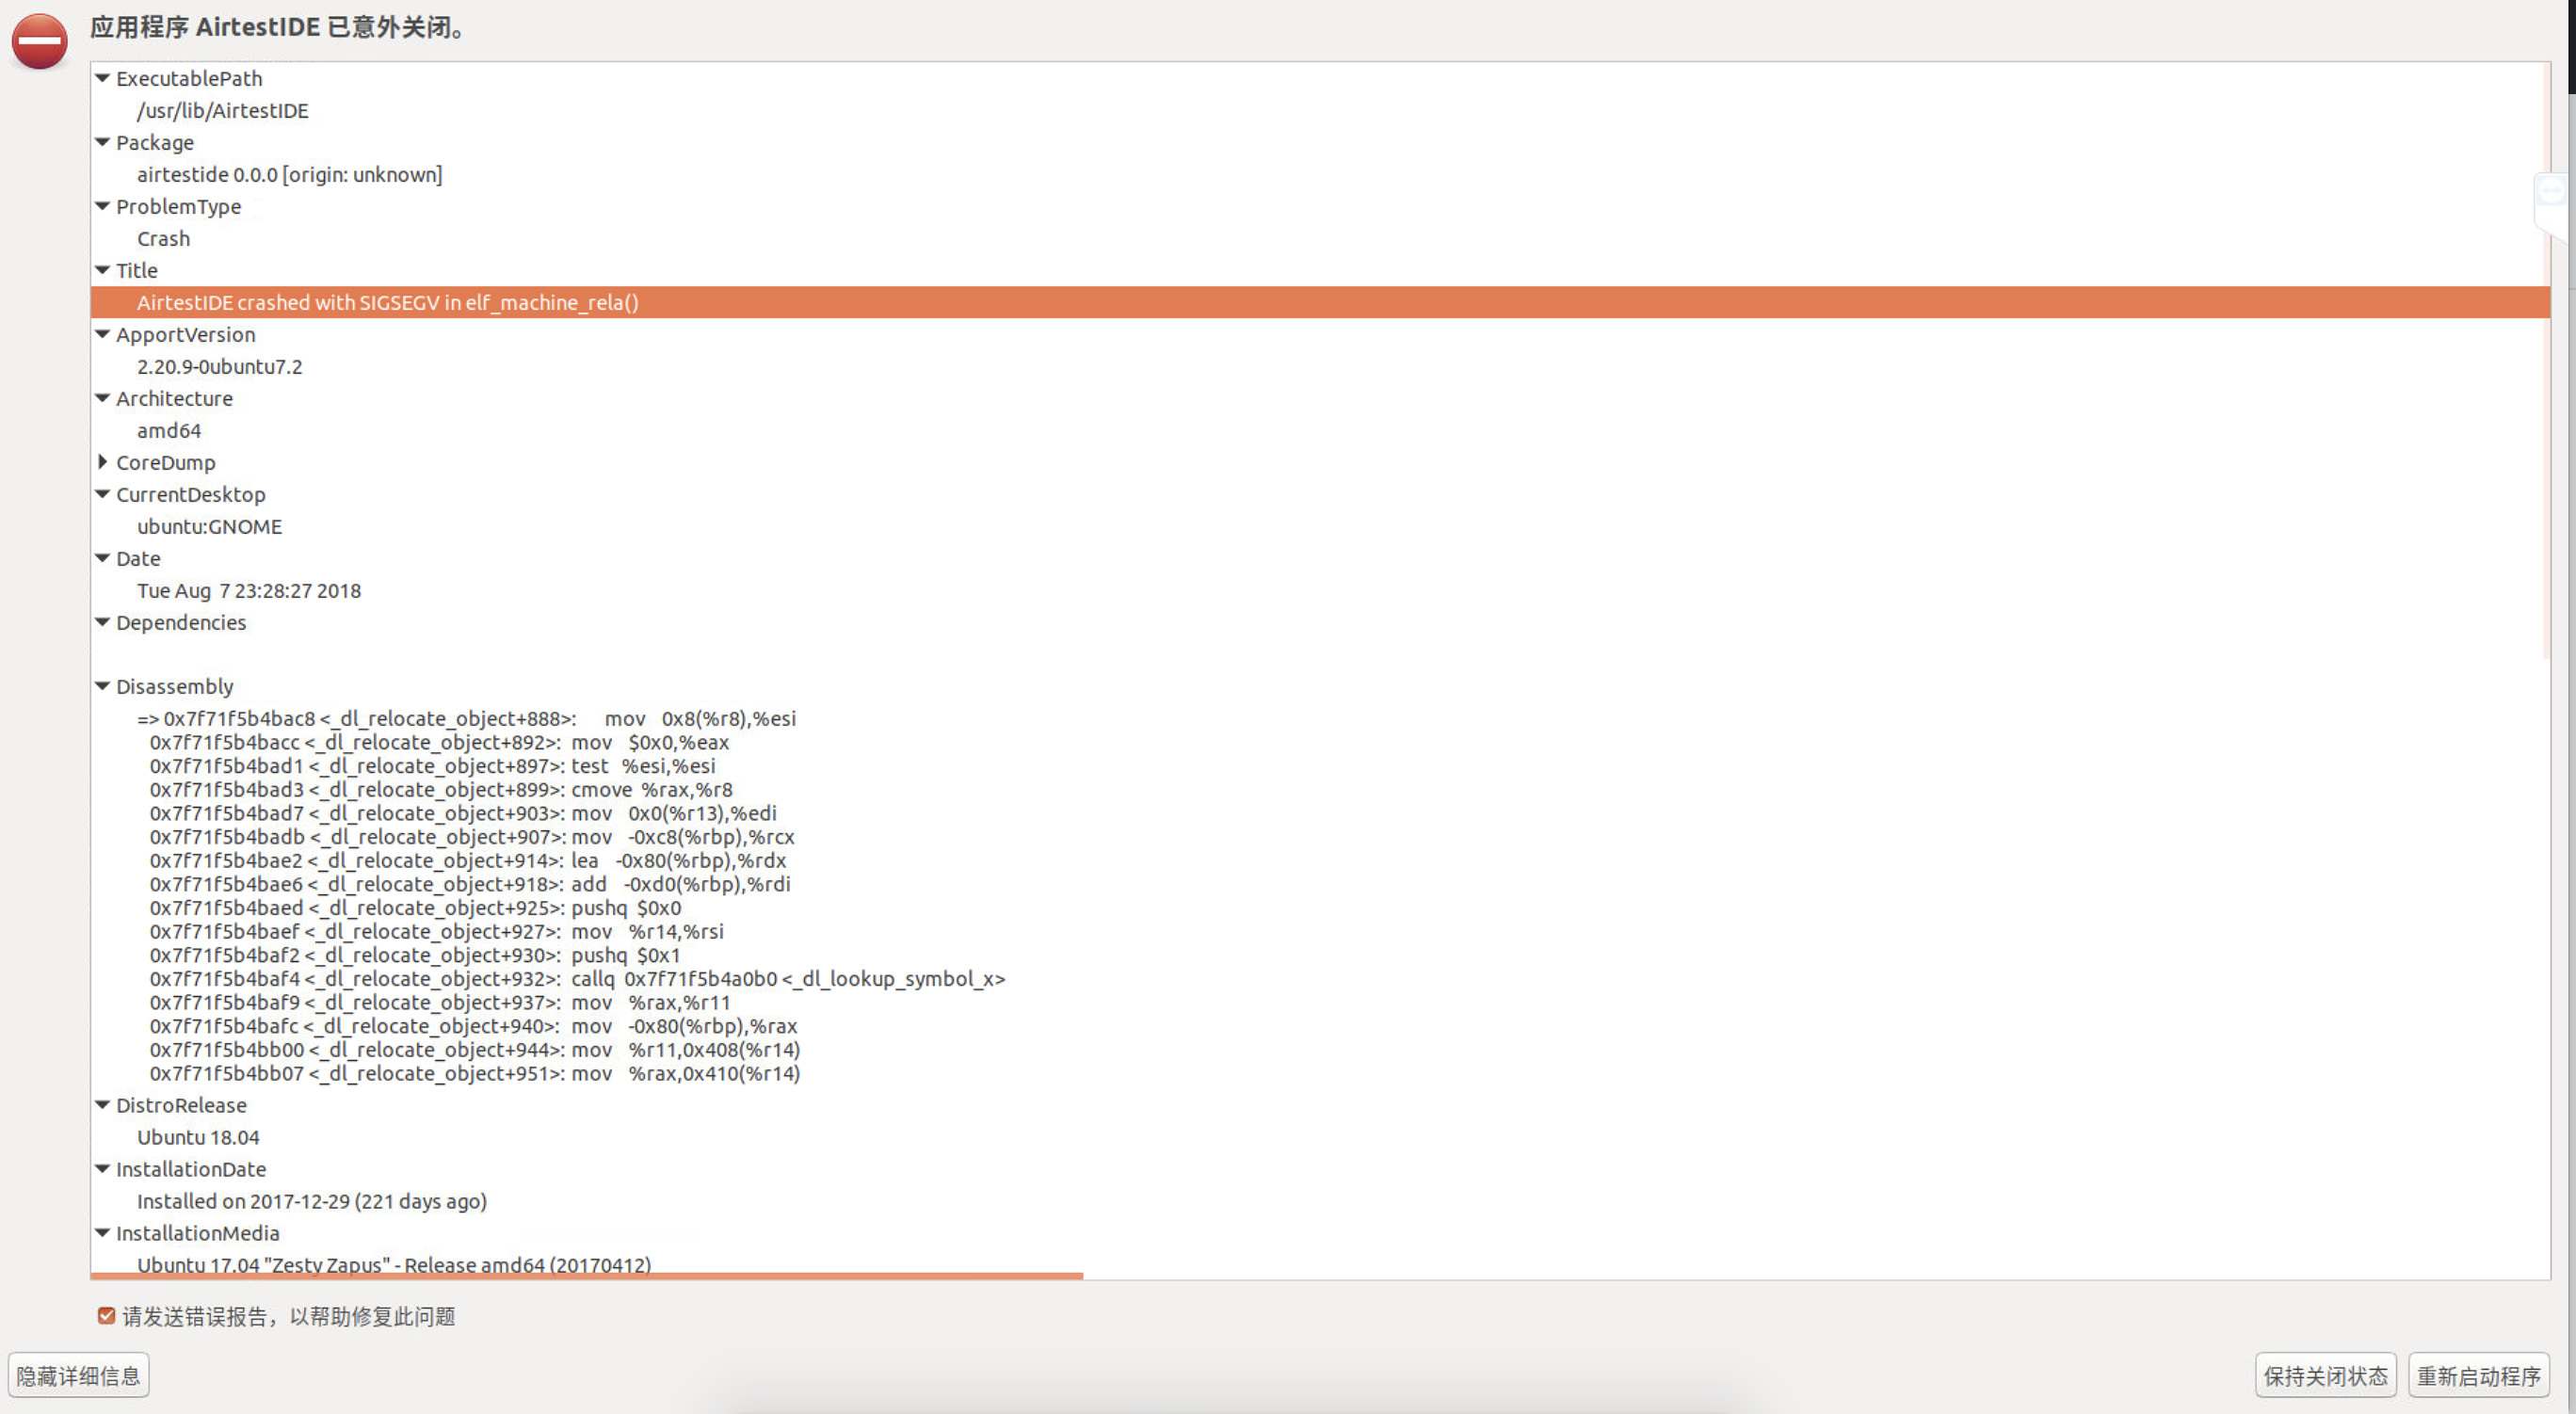The image size is (2576, 1414).
Task: Collapse the CurrentDesktop section
Action: [102, 494]
